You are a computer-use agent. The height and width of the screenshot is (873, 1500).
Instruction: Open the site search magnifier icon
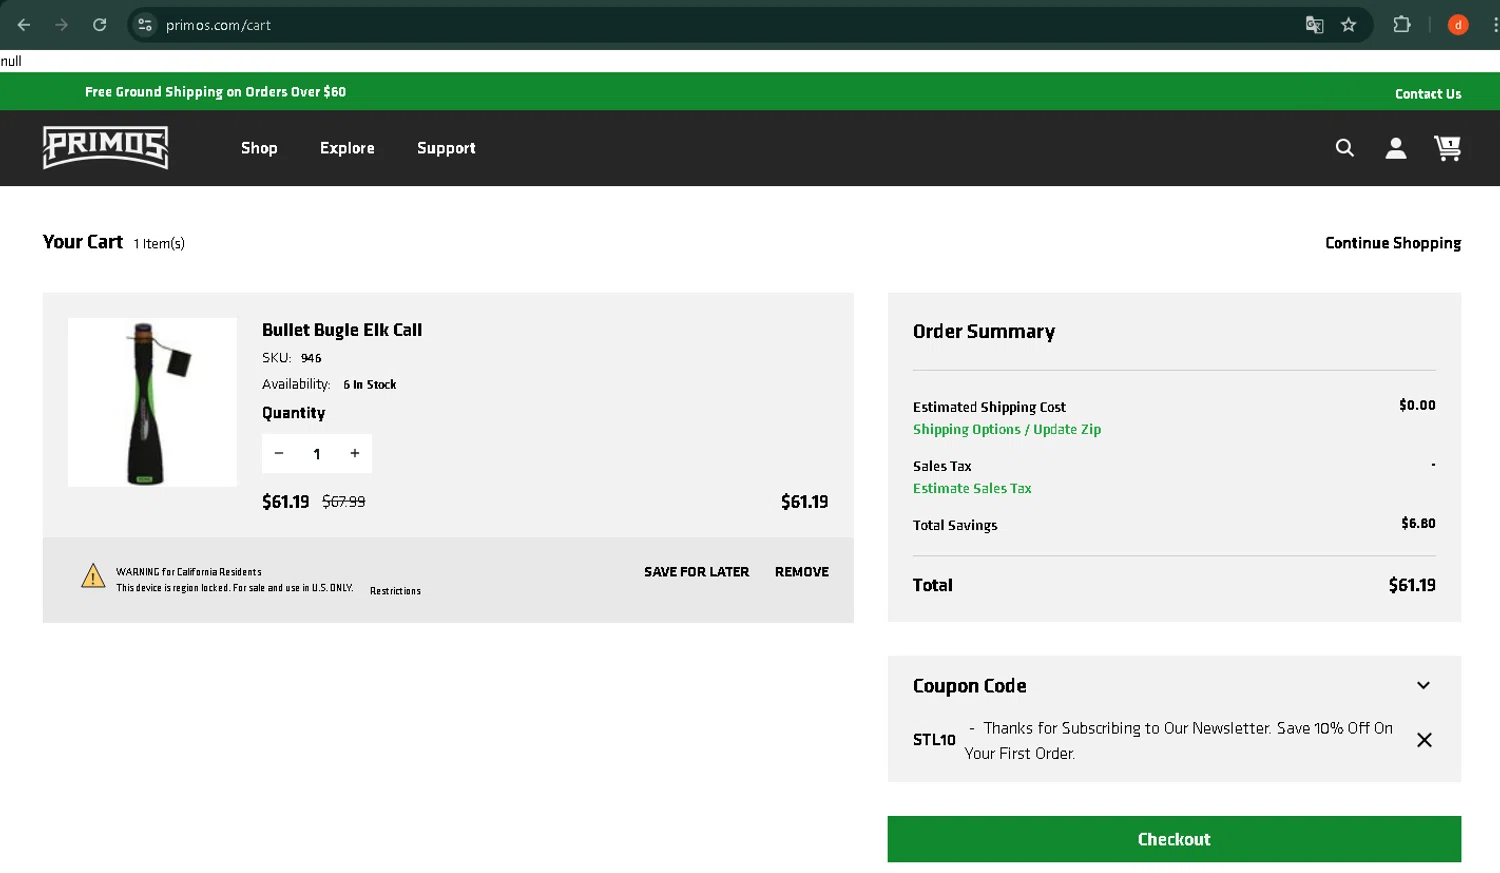pos(1345,148)
